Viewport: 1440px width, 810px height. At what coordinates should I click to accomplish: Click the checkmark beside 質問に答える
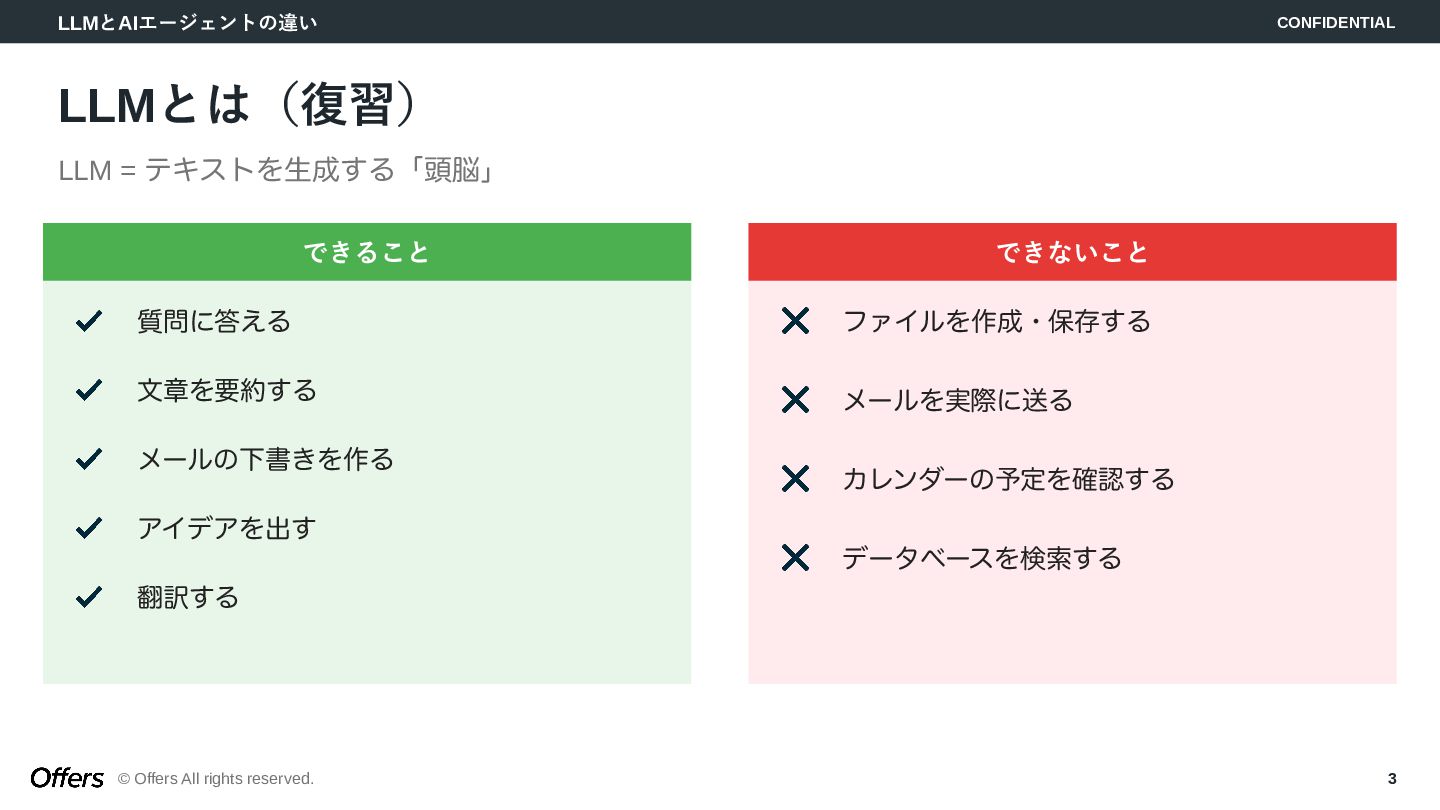[89, 321]
